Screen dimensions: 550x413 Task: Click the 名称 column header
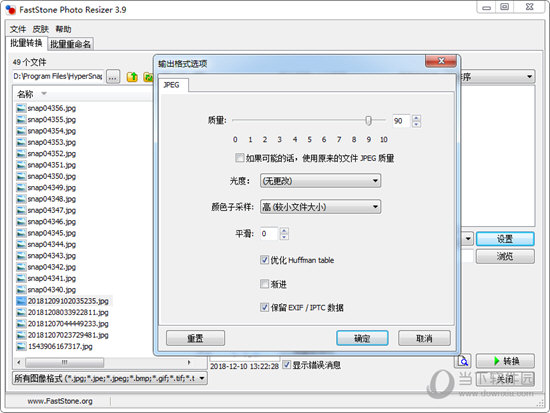(x=25, y=94)
